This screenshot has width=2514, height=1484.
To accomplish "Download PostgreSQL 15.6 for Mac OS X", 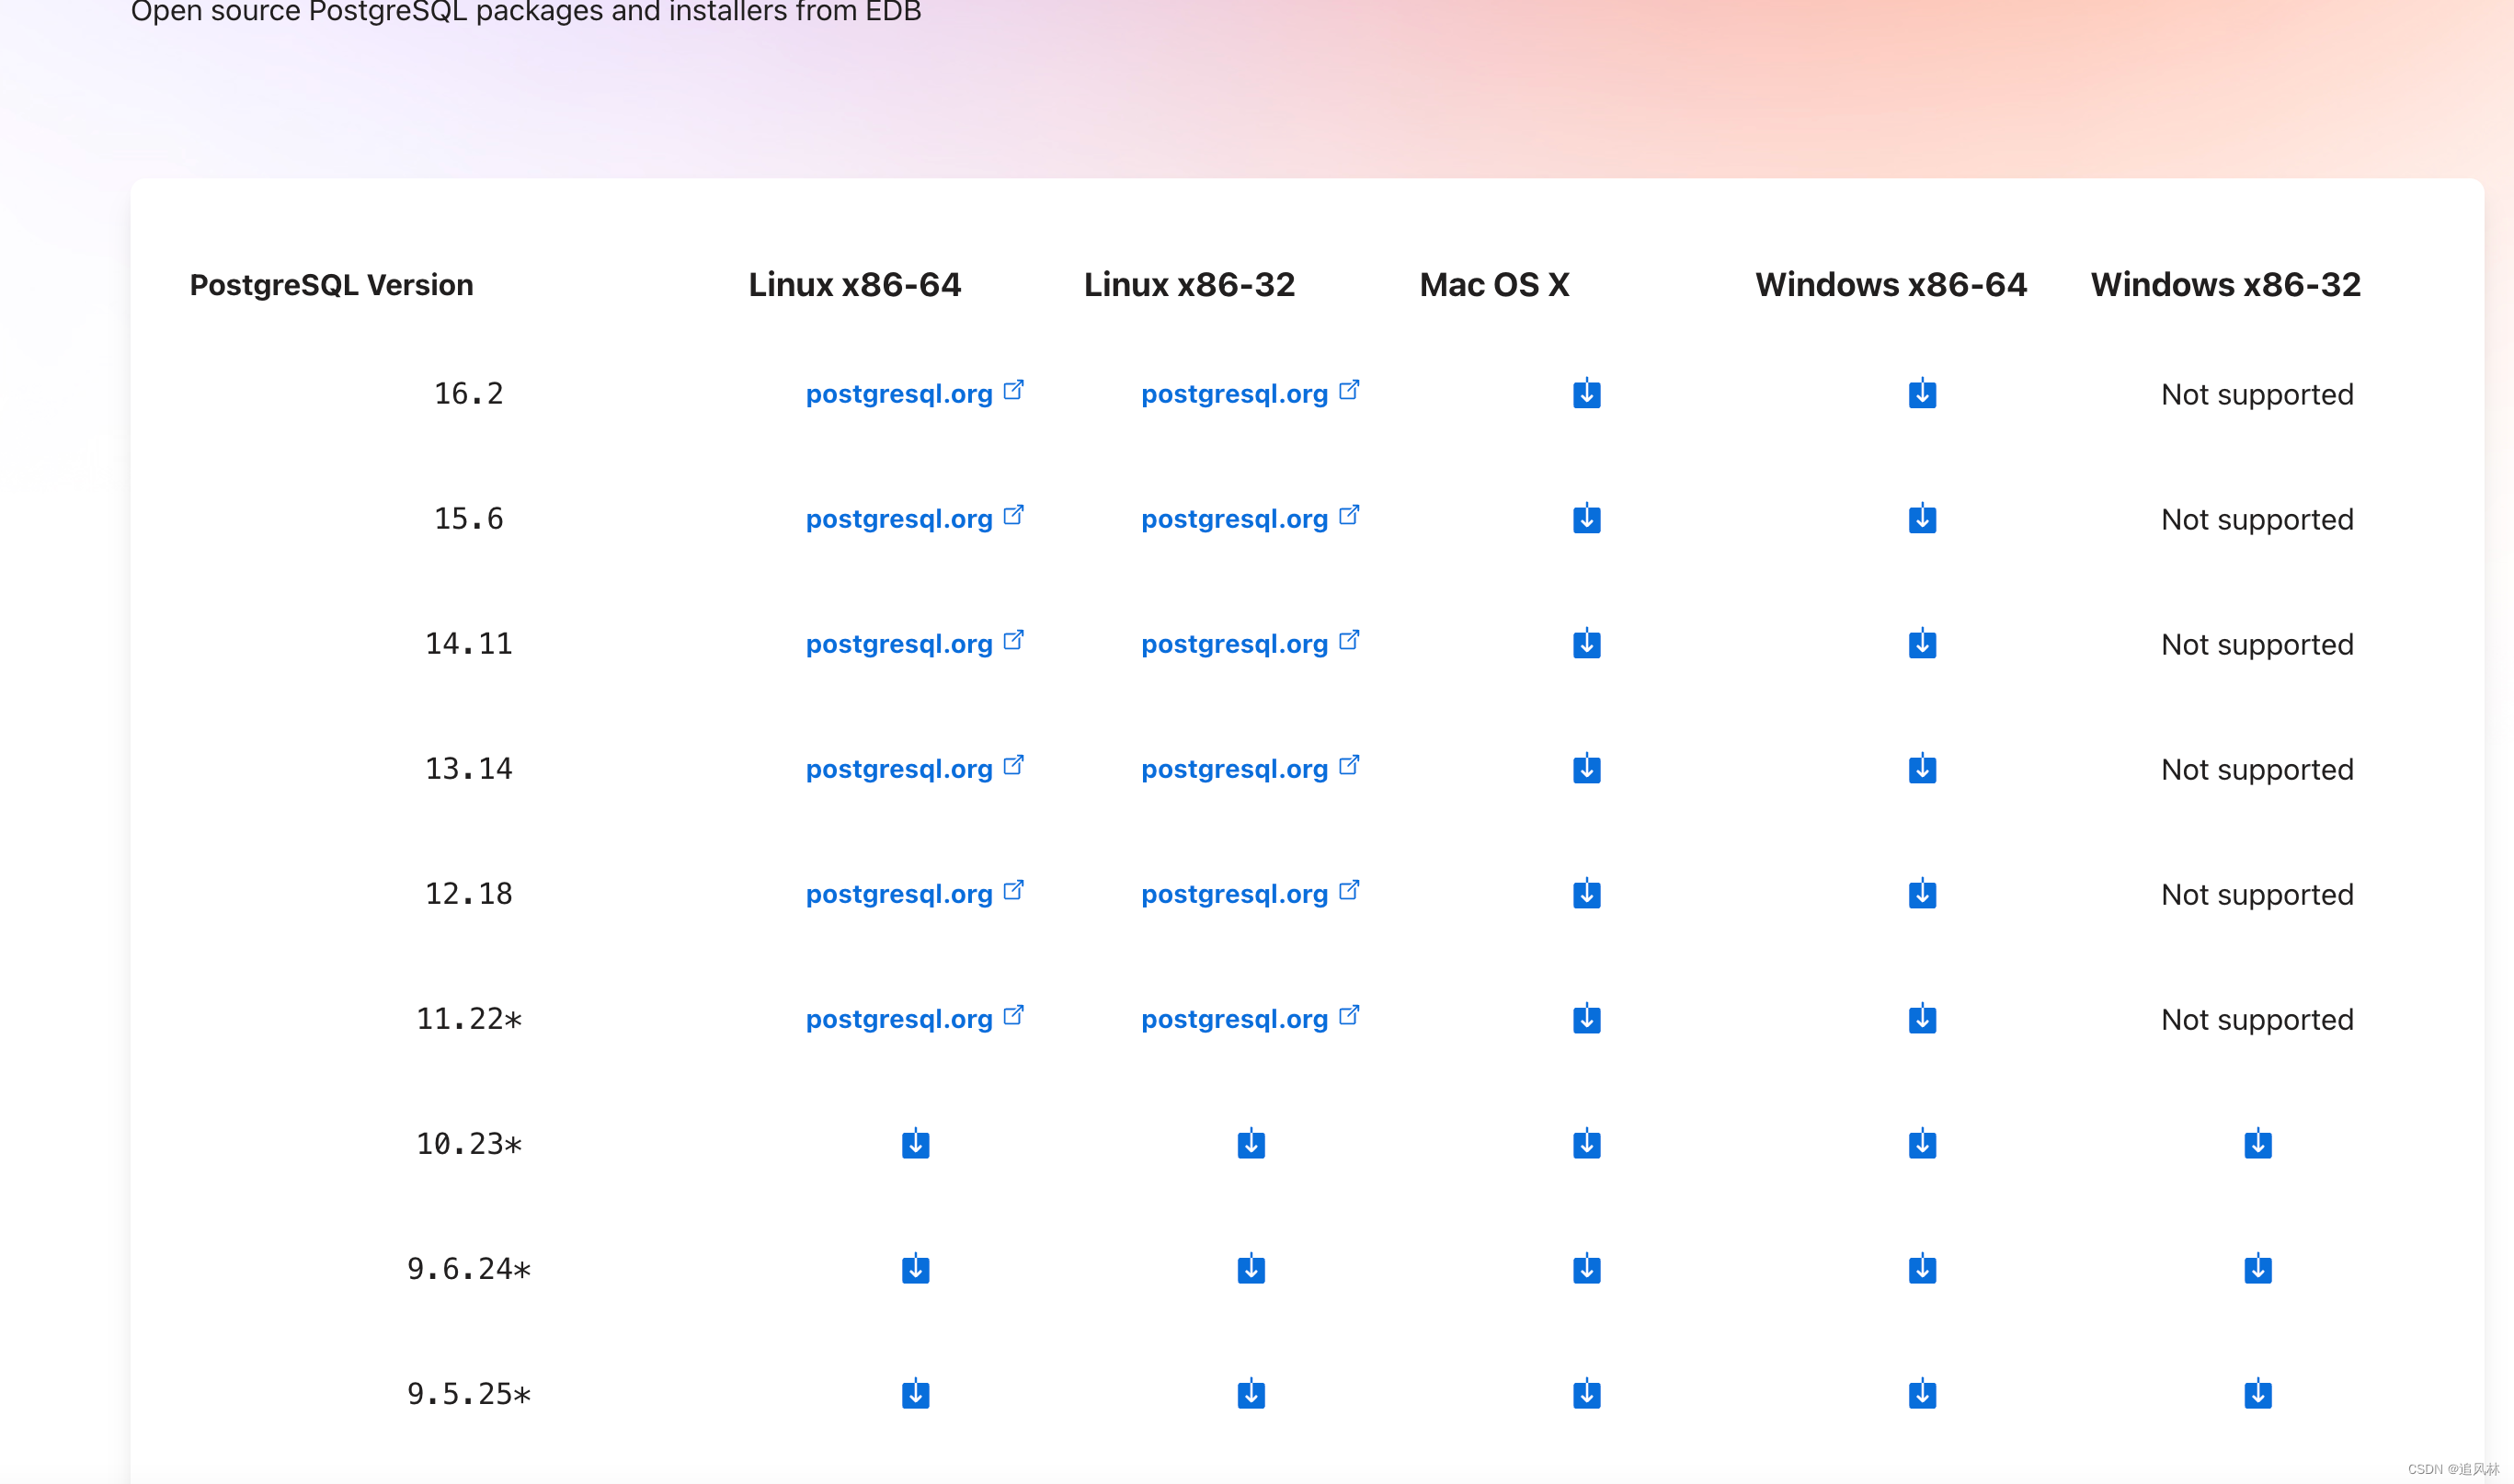I will [1586, 519].
